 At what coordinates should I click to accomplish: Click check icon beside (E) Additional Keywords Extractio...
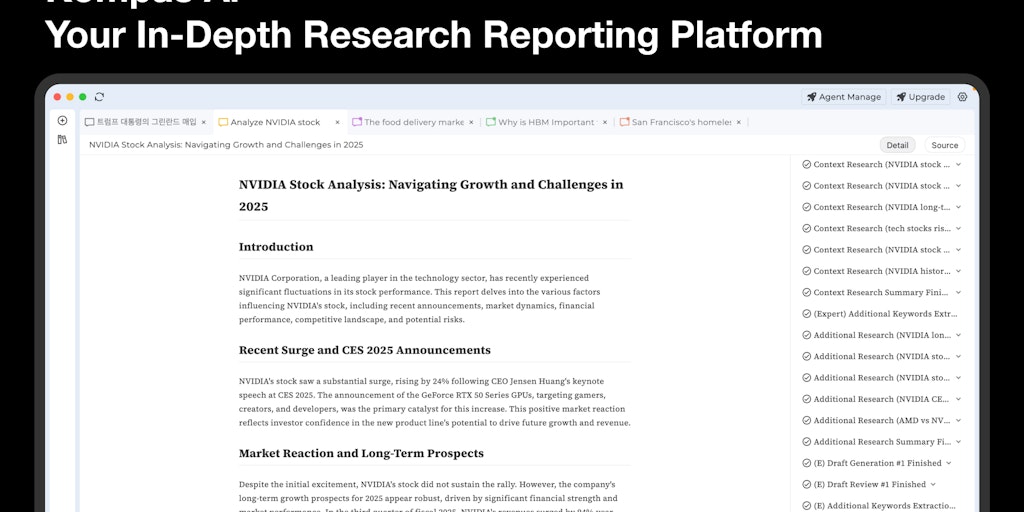[807, 505]
